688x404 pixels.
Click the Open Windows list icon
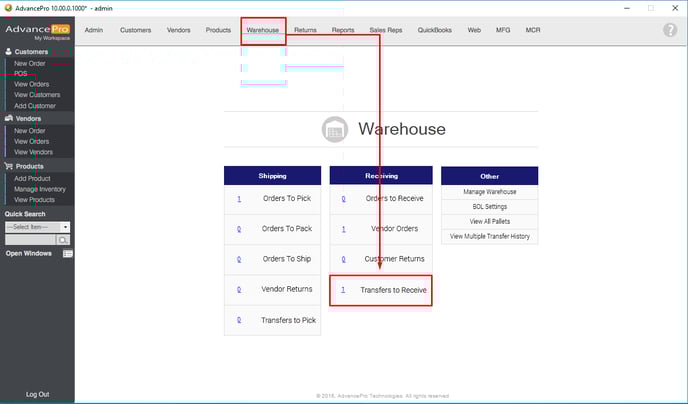pos(68,254)
